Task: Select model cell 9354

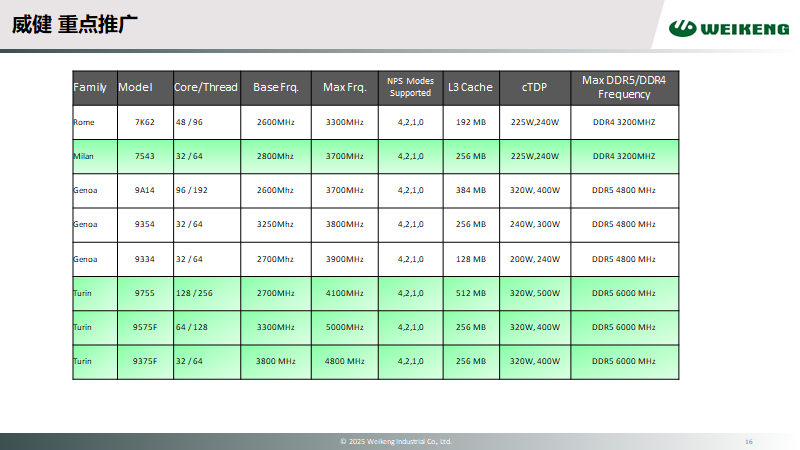Action: tap(145, 224)
